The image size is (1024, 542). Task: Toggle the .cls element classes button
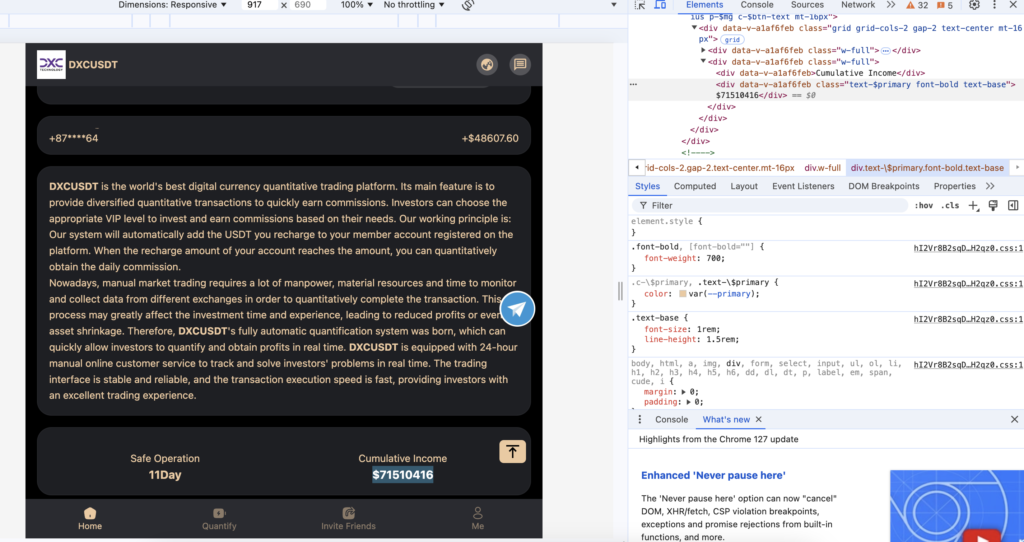[x=950, y=205]
